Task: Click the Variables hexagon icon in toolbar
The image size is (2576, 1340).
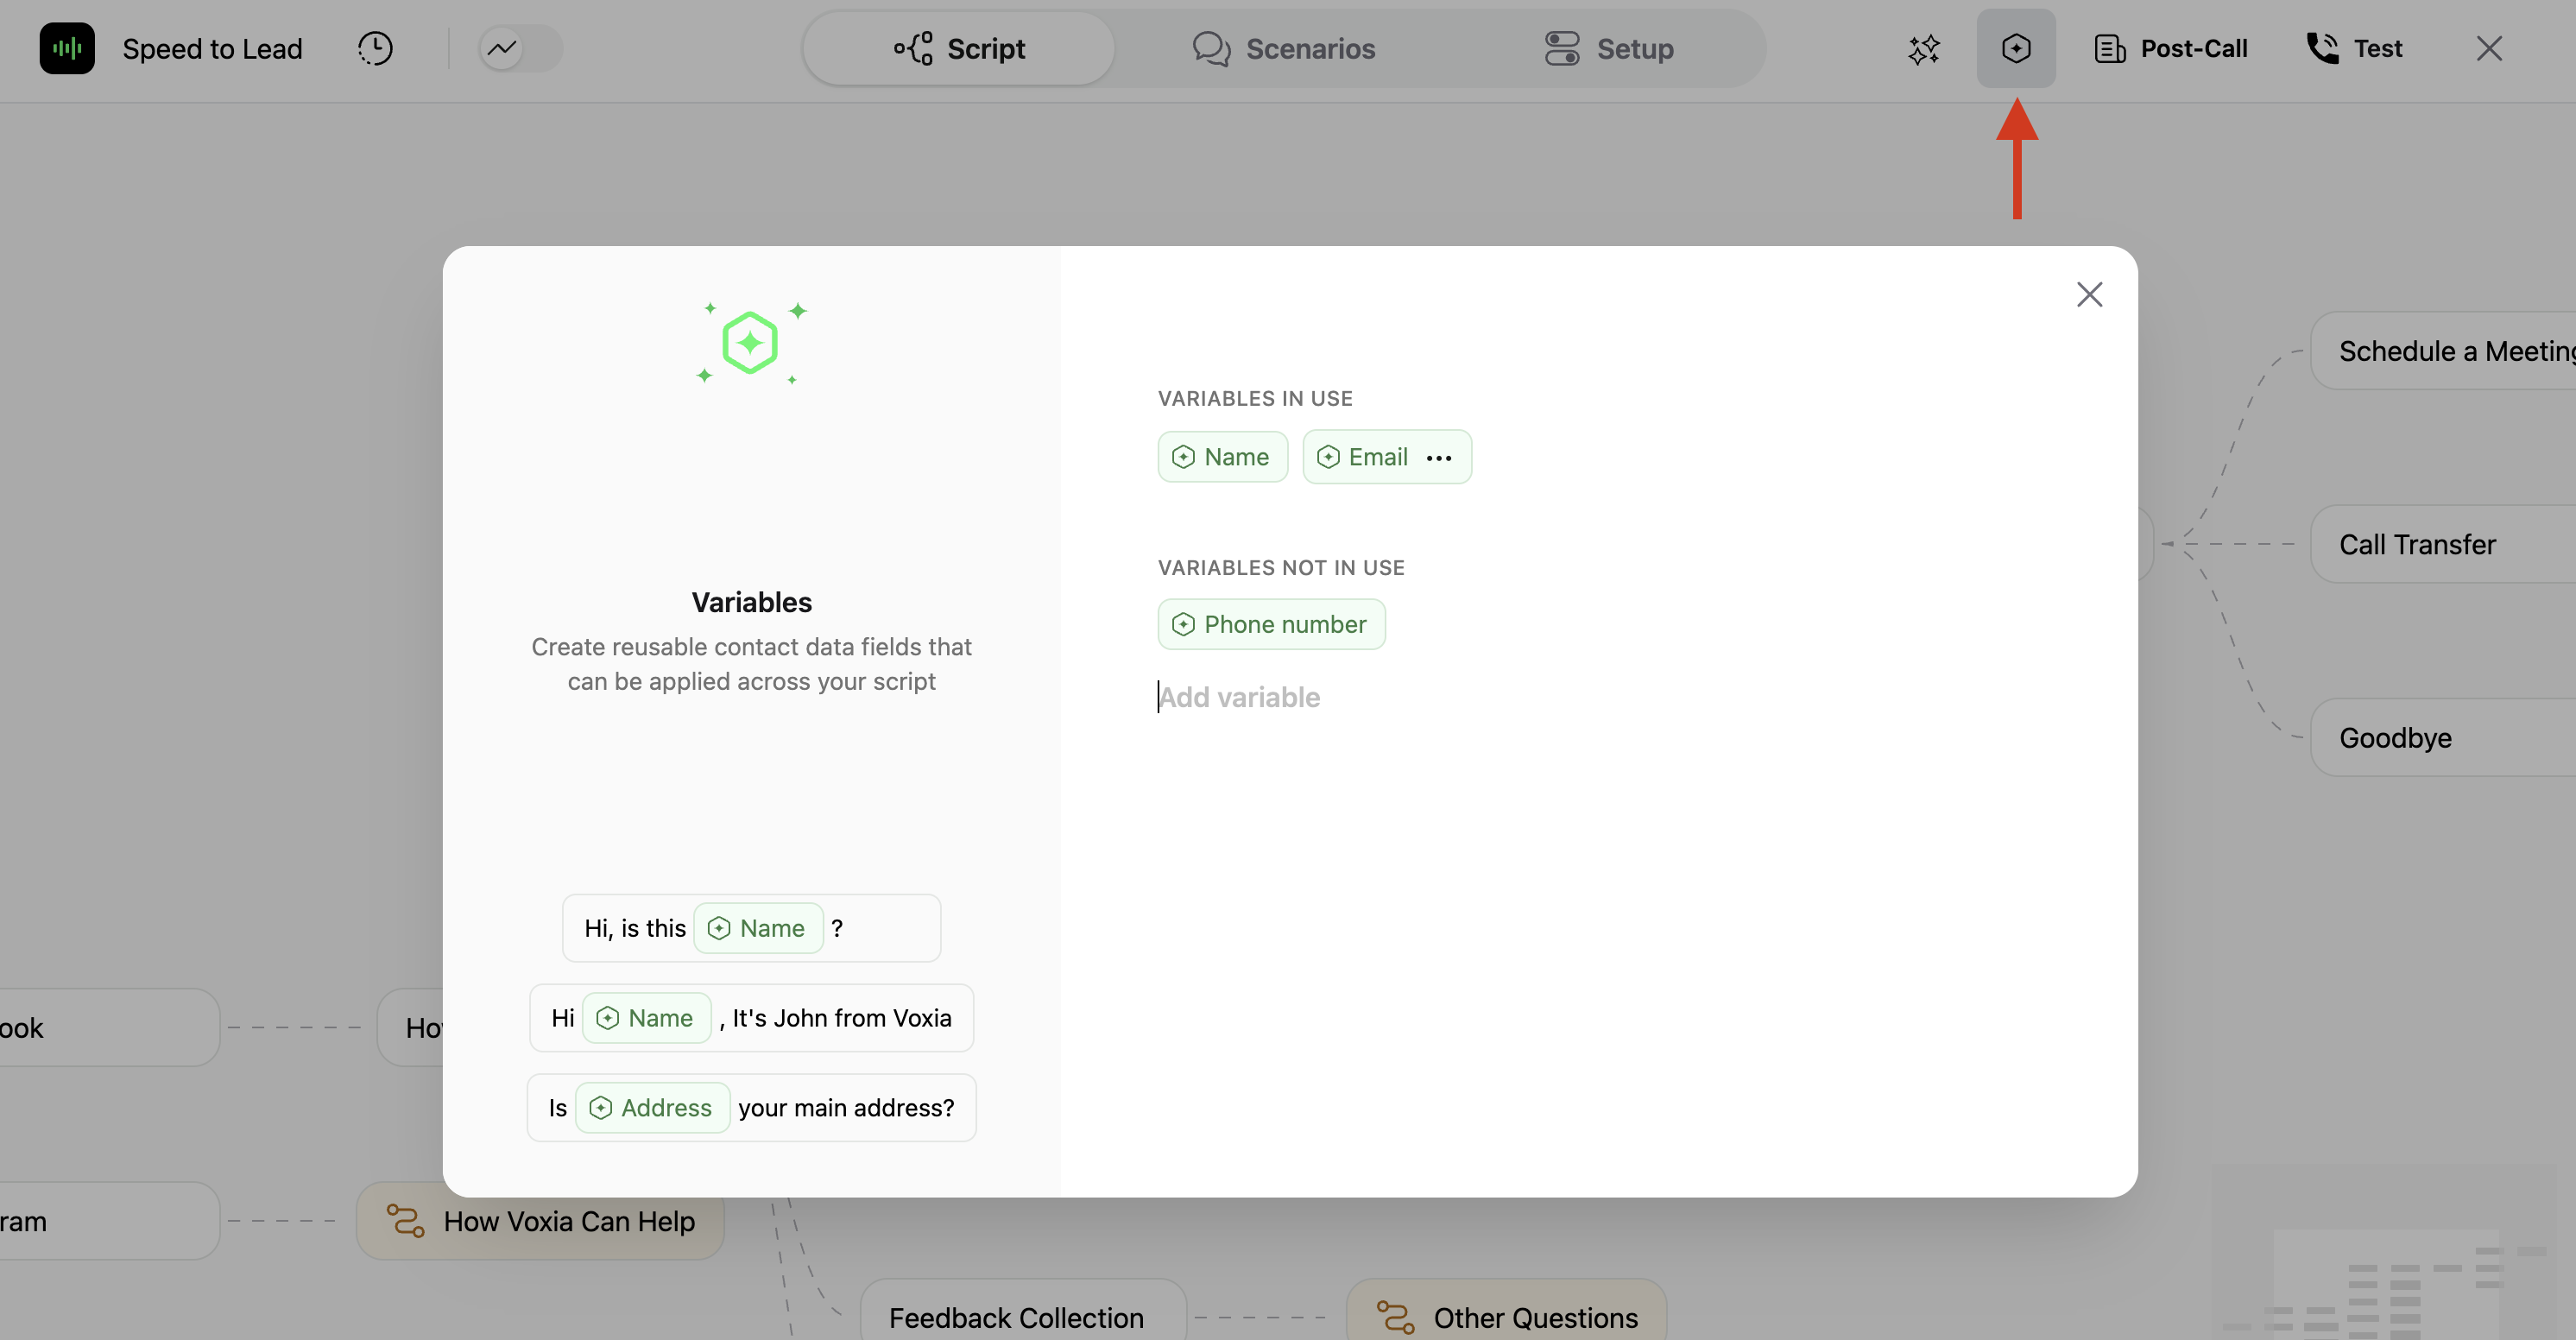Action: 2016,48
